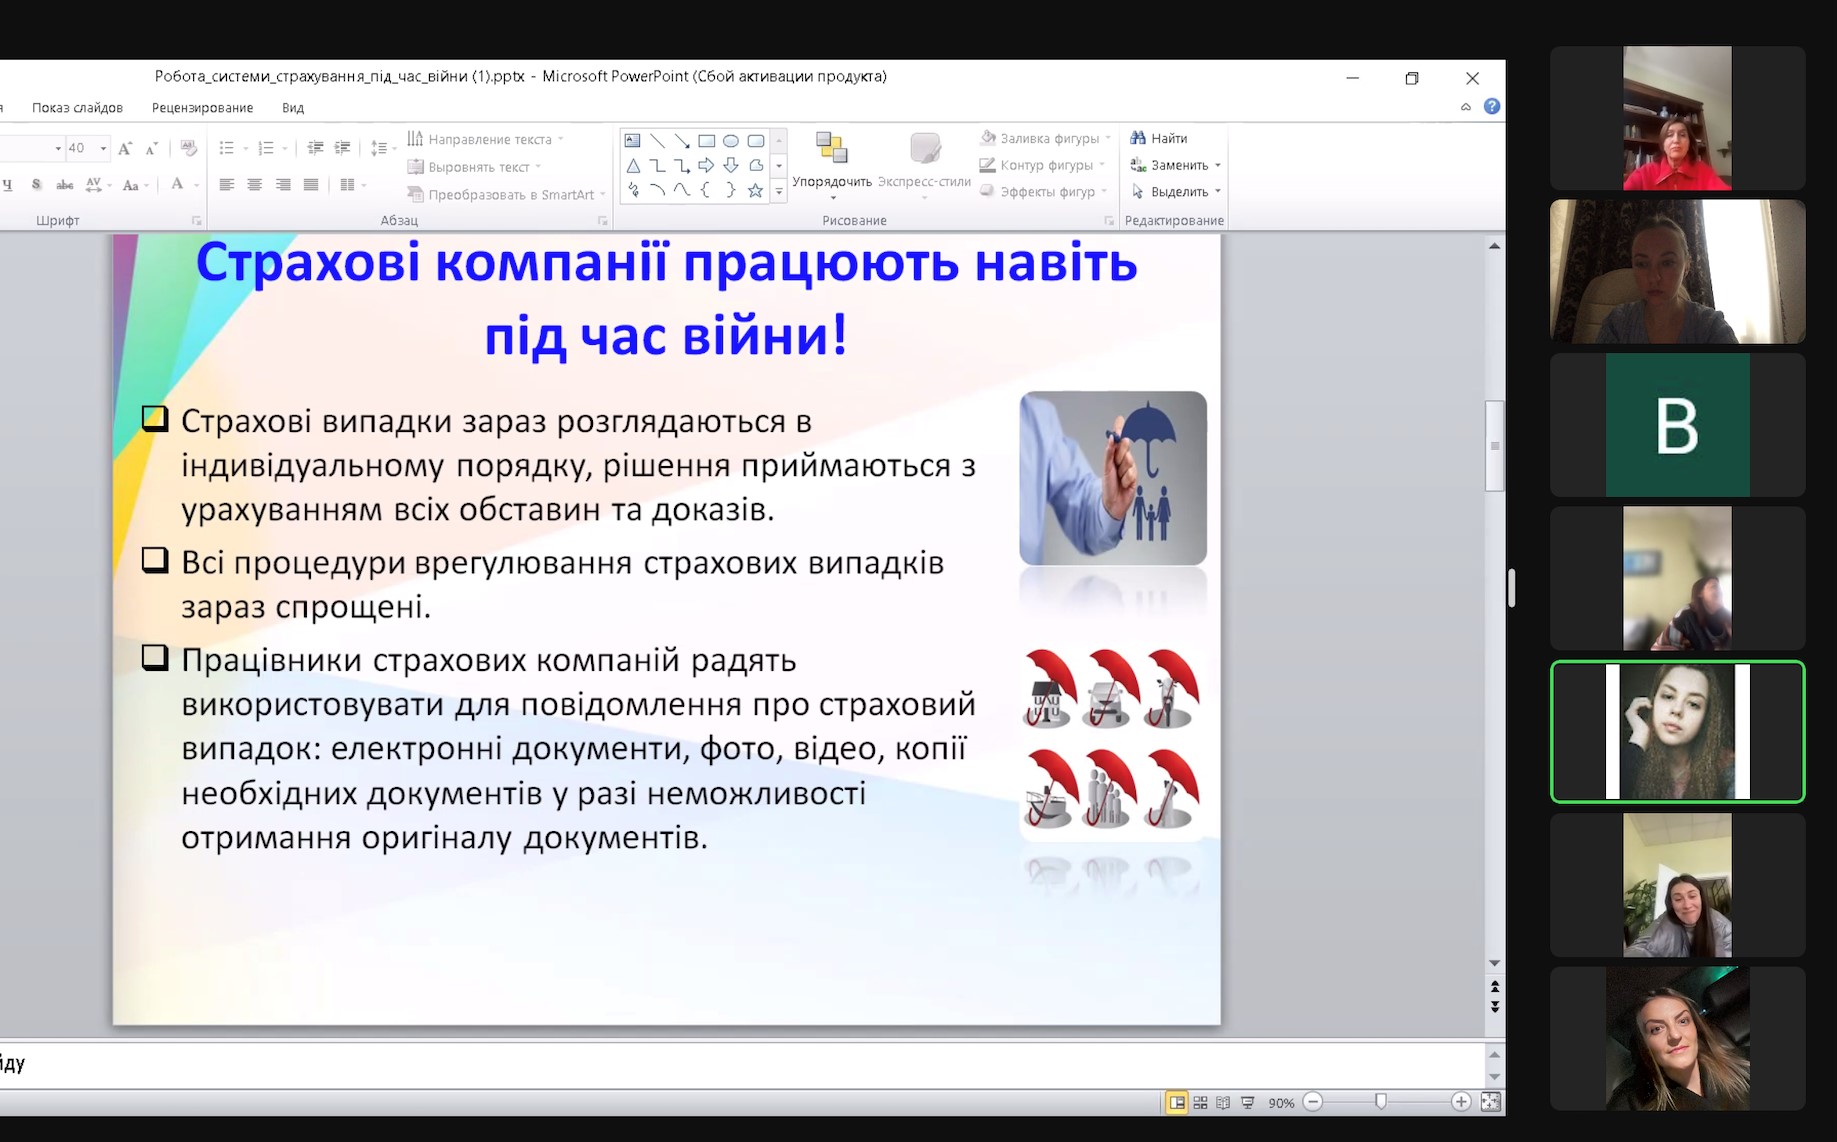The width and height of the screenshot is (1837, 1142).
Task: Open the Рецензирование ribbon tab
Action: coord(202,108)
